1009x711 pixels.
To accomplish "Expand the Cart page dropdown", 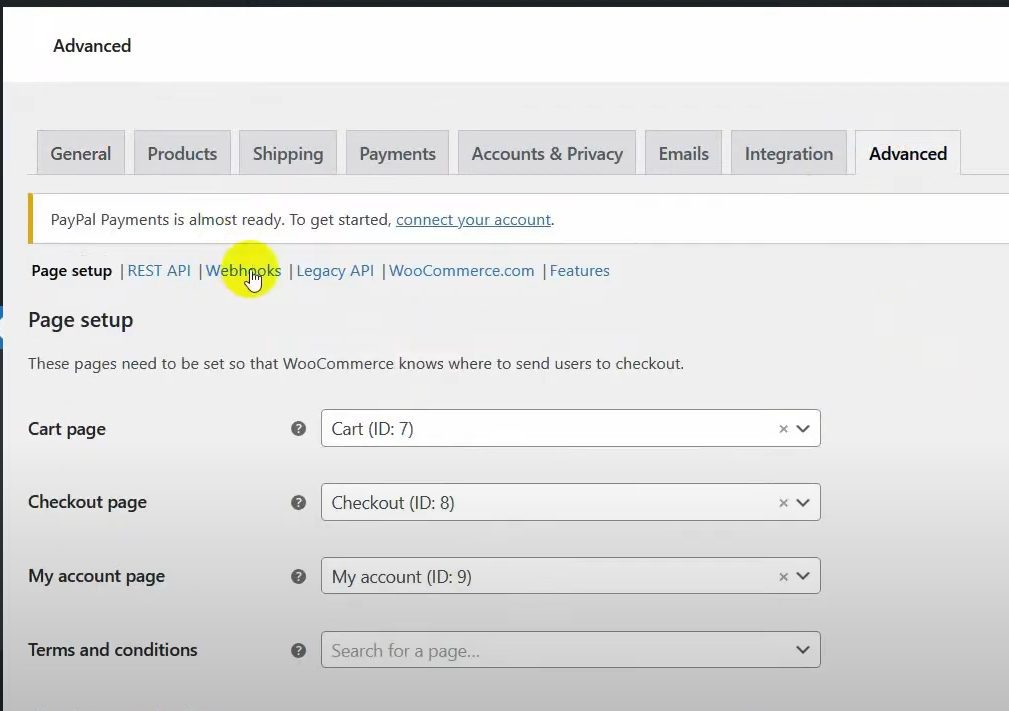I will (803, 429).
